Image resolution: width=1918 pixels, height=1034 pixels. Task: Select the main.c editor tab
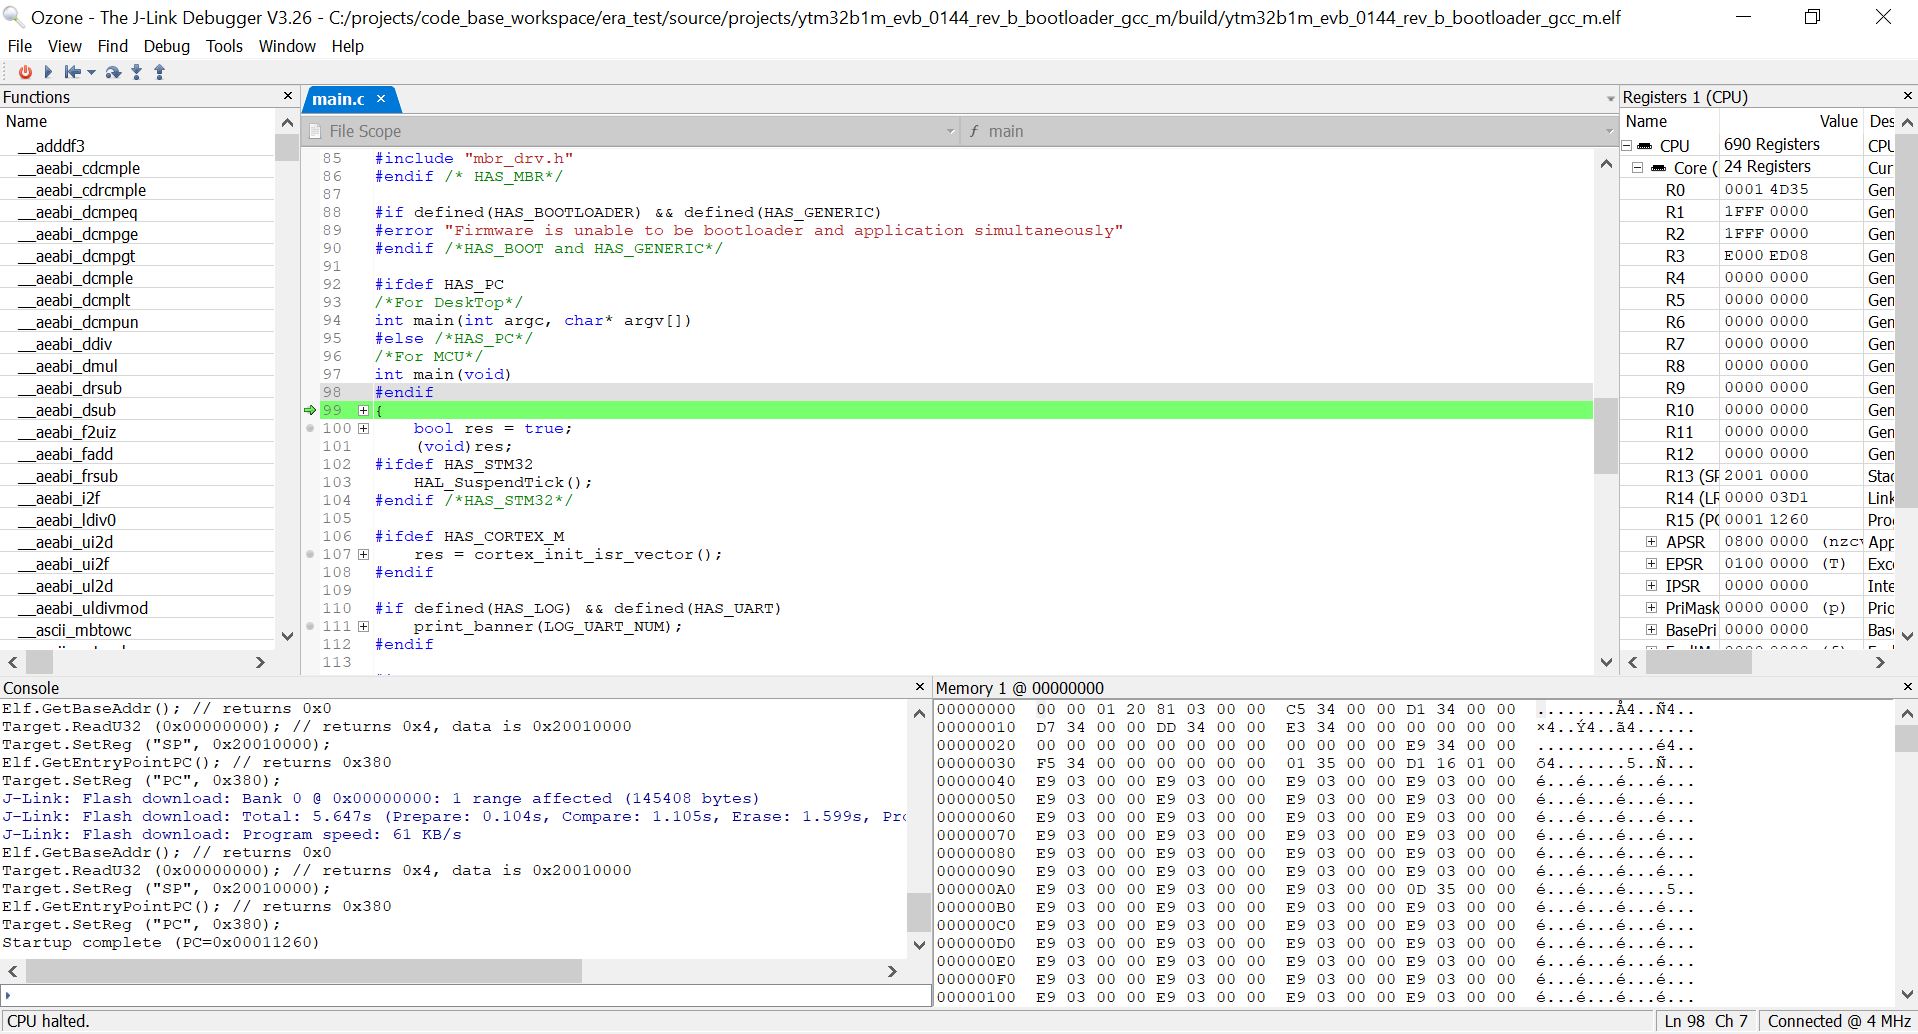tap(337, 99)
